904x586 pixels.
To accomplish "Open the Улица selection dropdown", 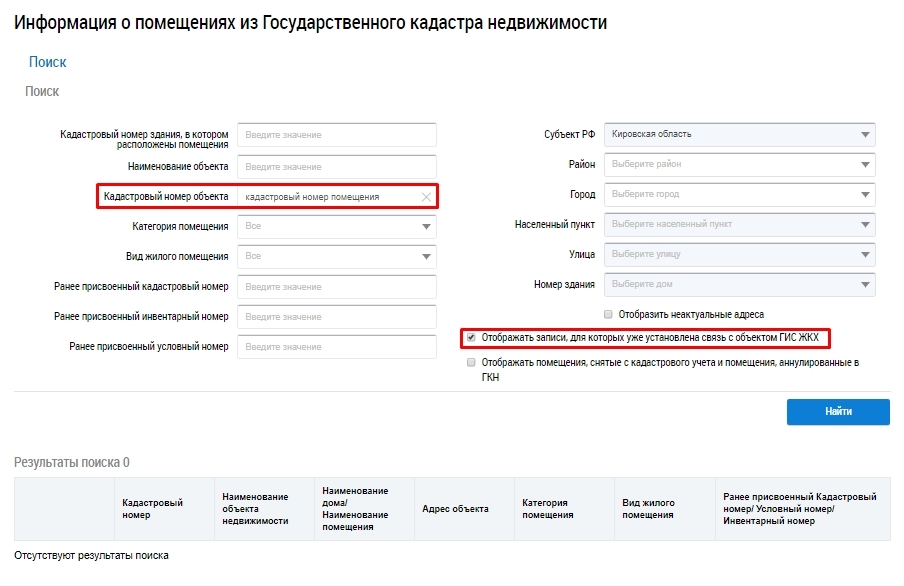I will (x=739, y=255).
